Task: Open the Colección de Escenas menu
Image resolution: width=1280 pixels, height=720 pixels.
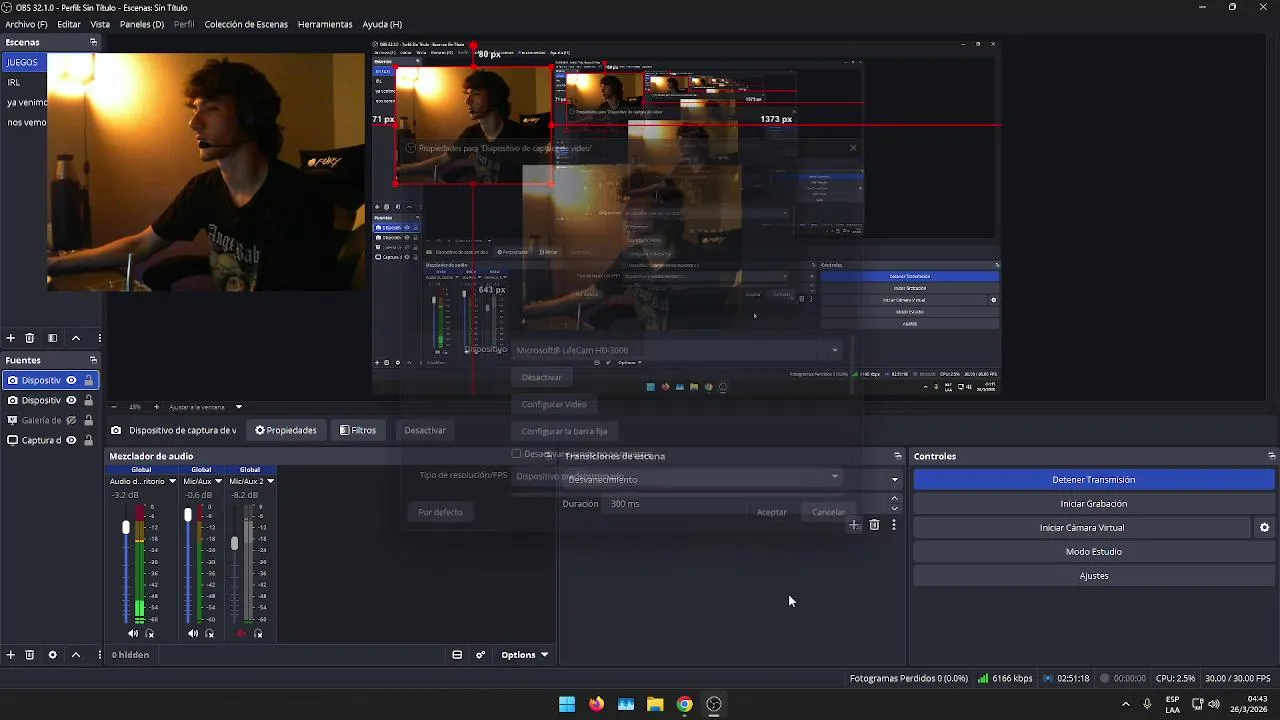Action: point(246,24)
